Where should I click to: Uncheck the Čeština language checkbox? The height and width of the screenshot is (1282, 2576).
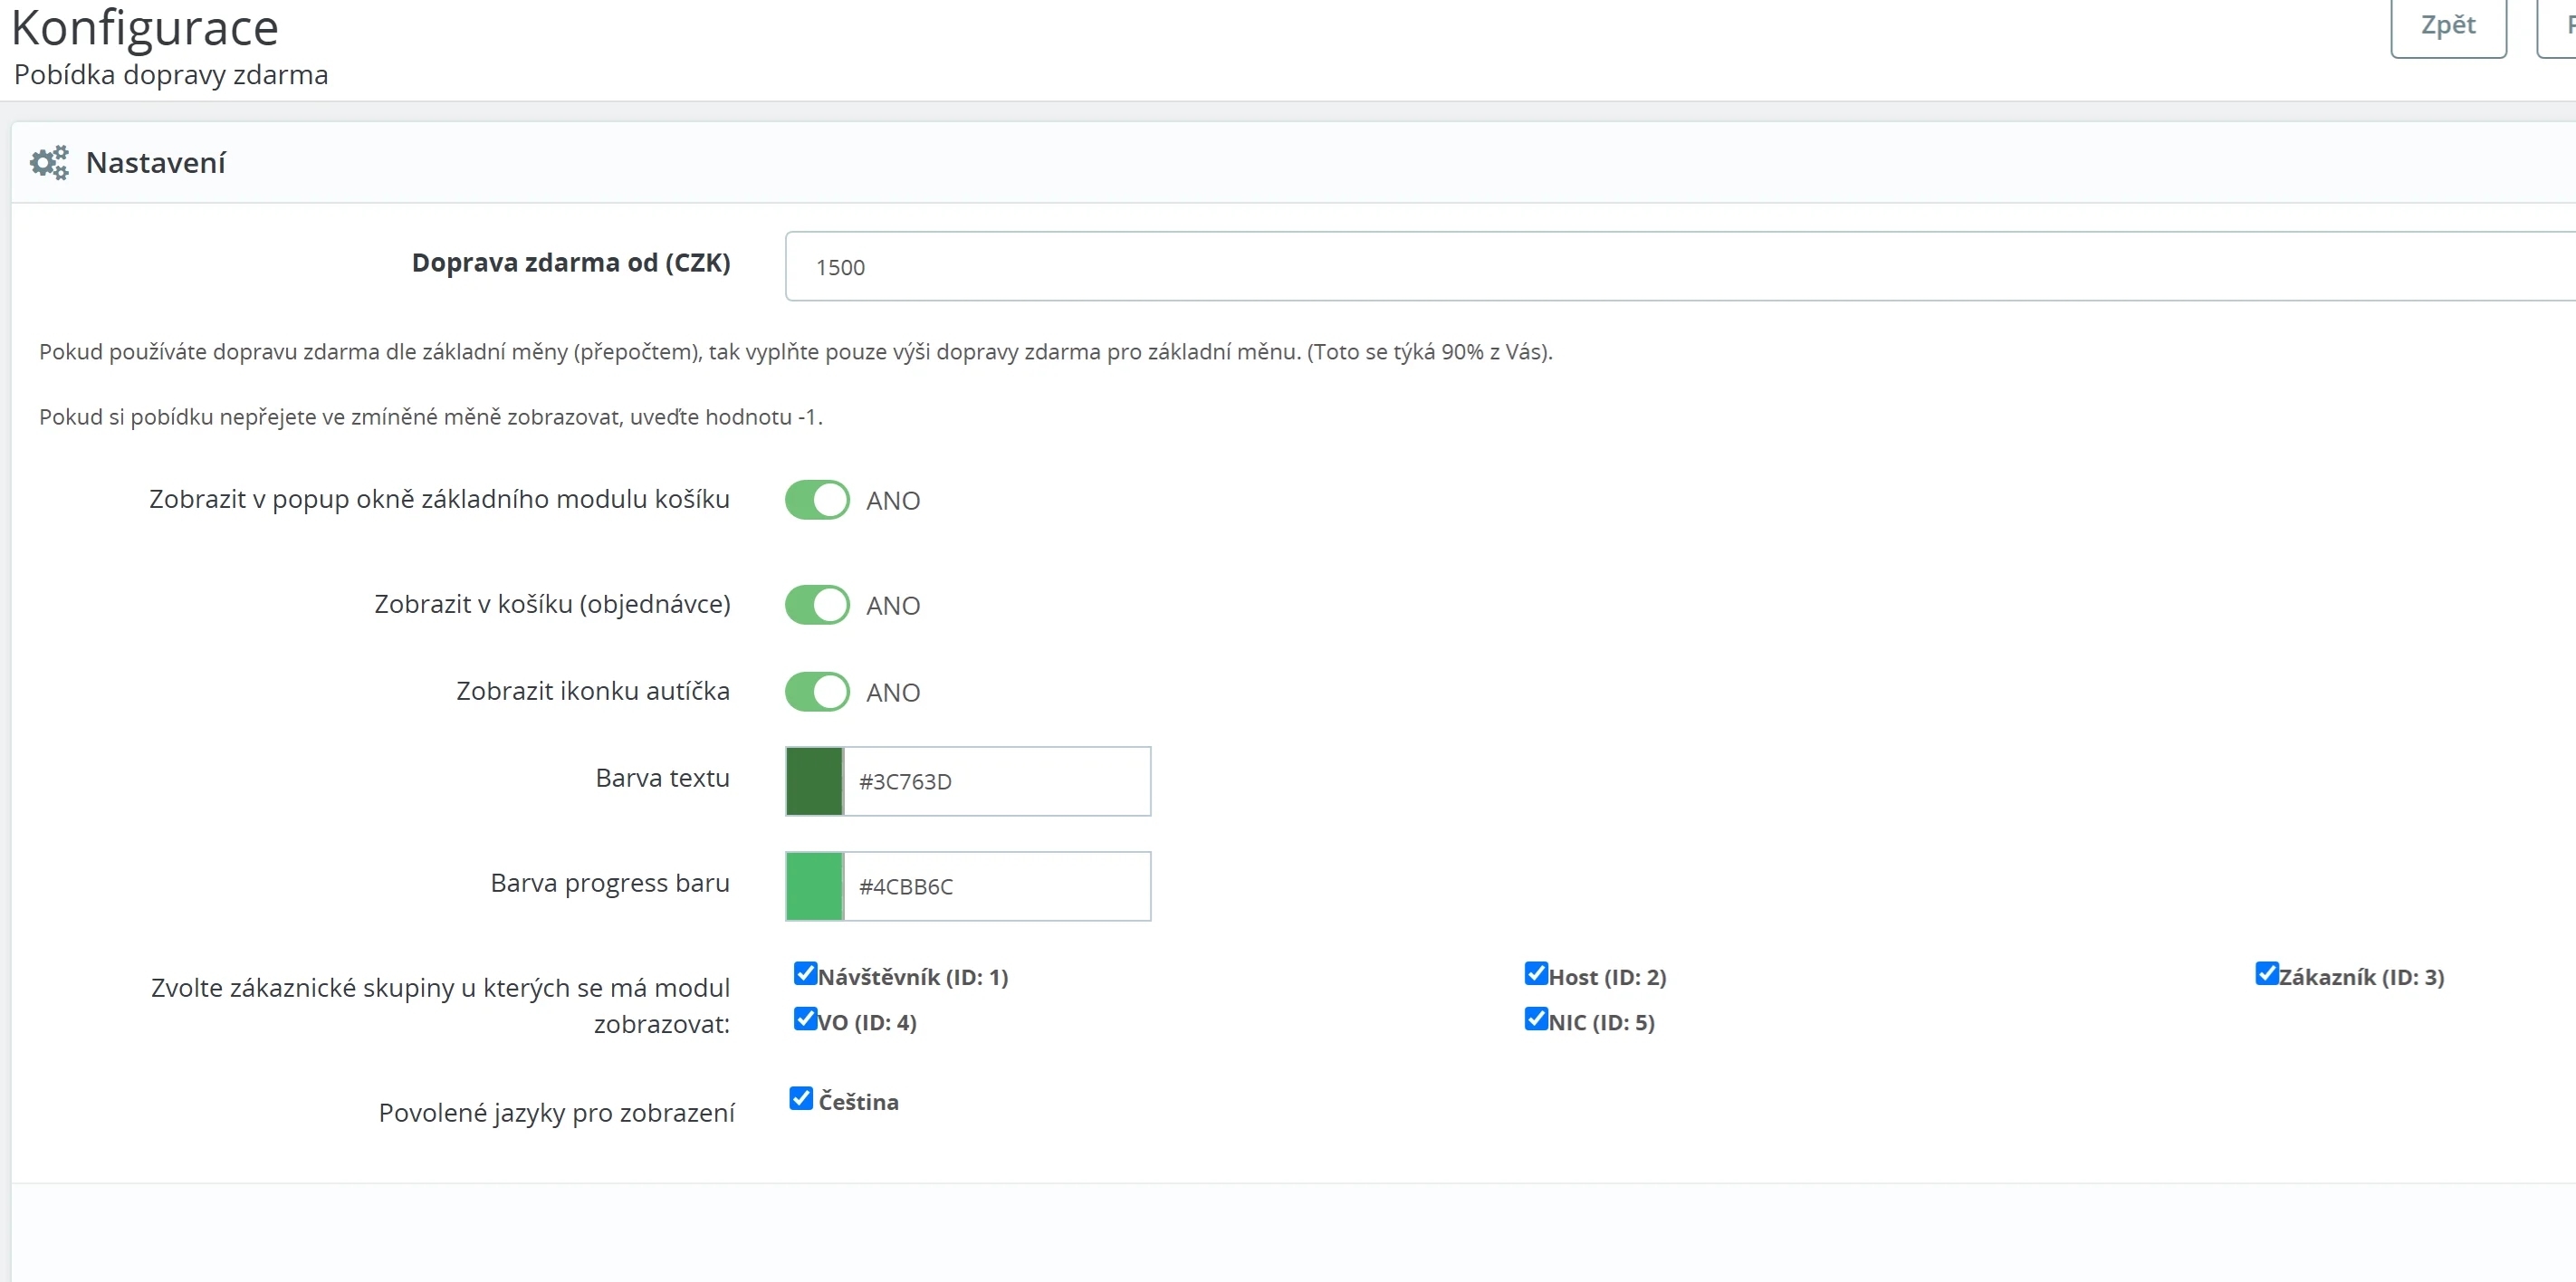801,1099
